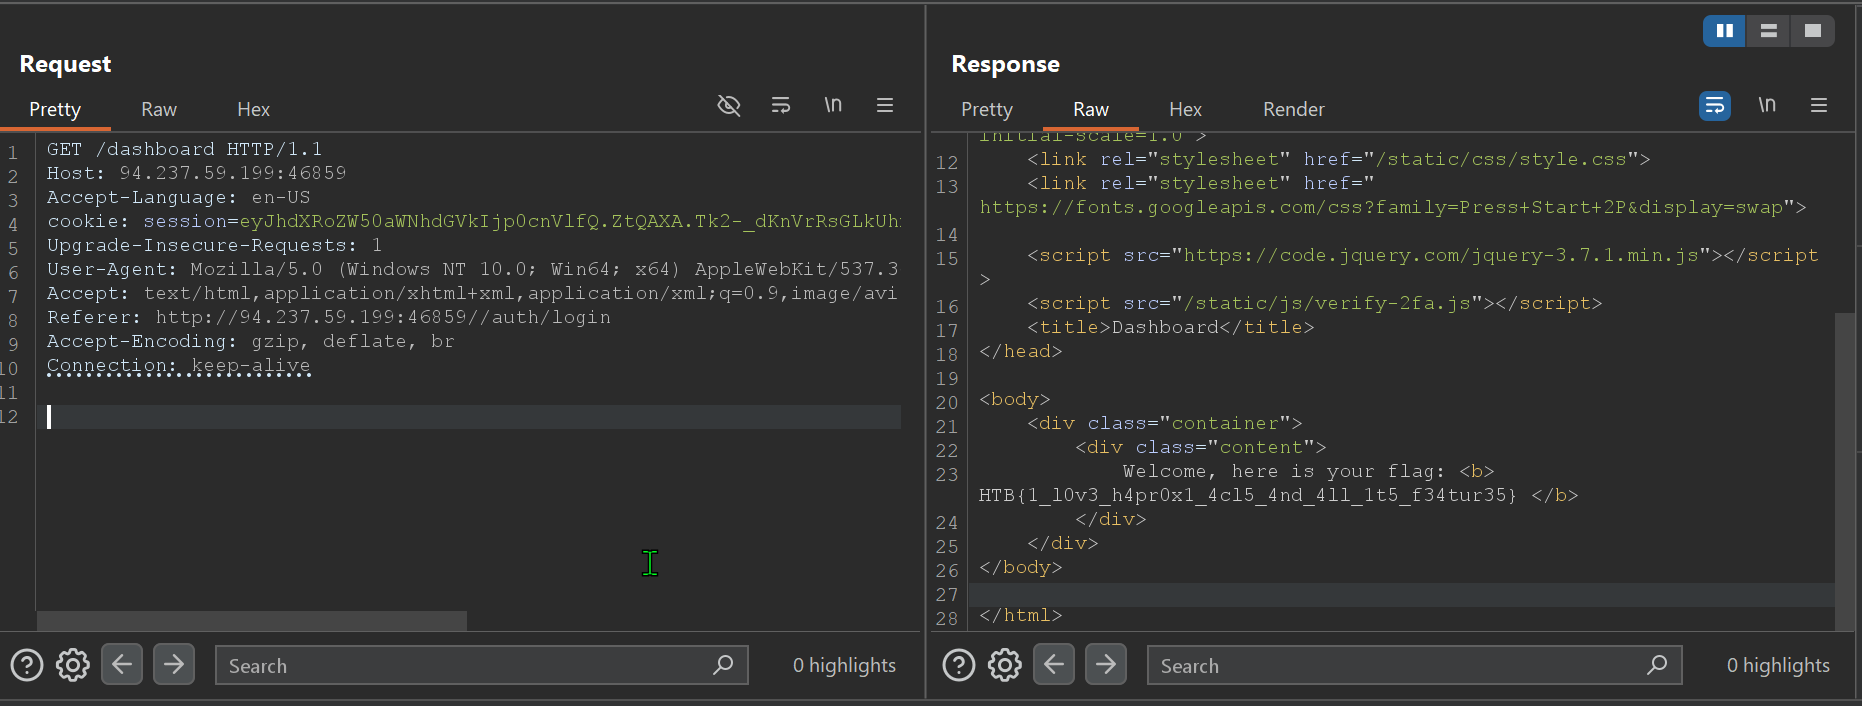Go to next search match in Response
The width and height of the screenshot is (1862, 706).
click(x=1106, y=664)
